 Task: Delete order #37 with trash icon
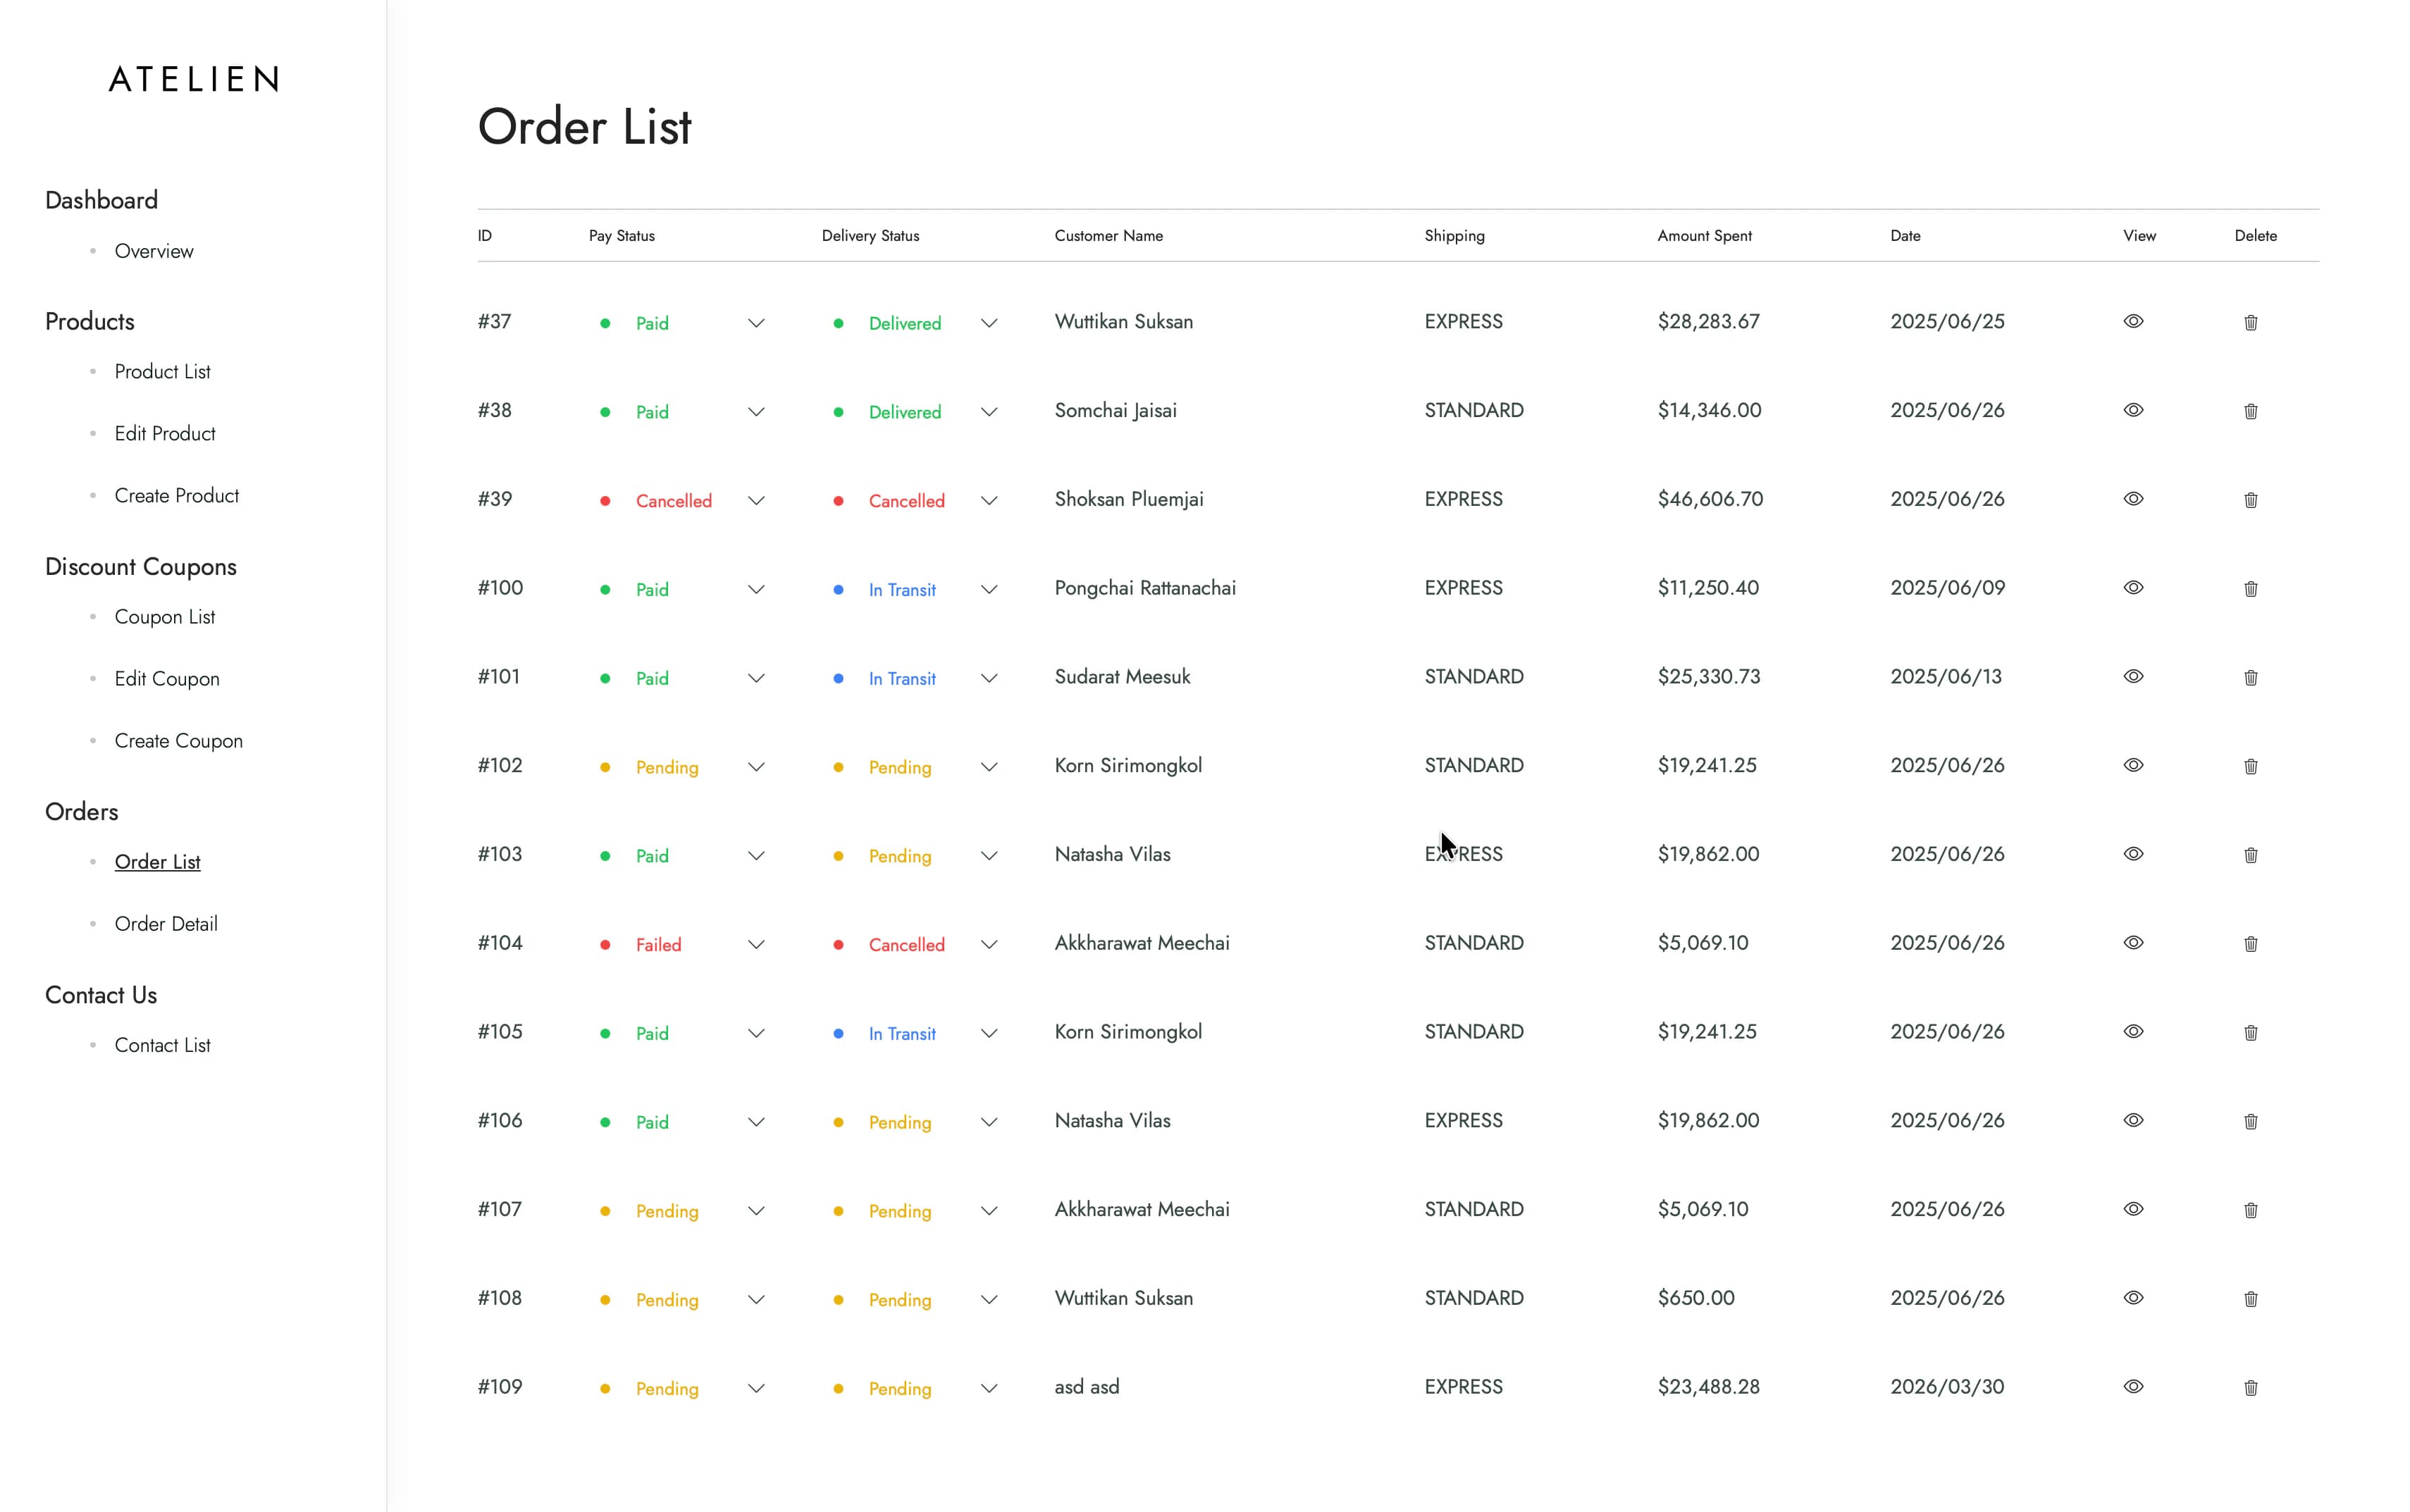coord(2250,322)
